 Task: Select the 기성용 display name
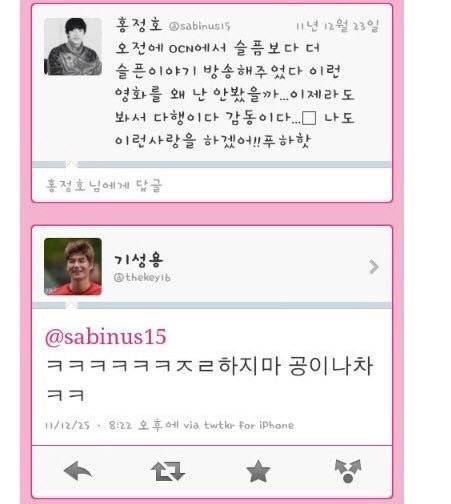(x=138, y=260)
